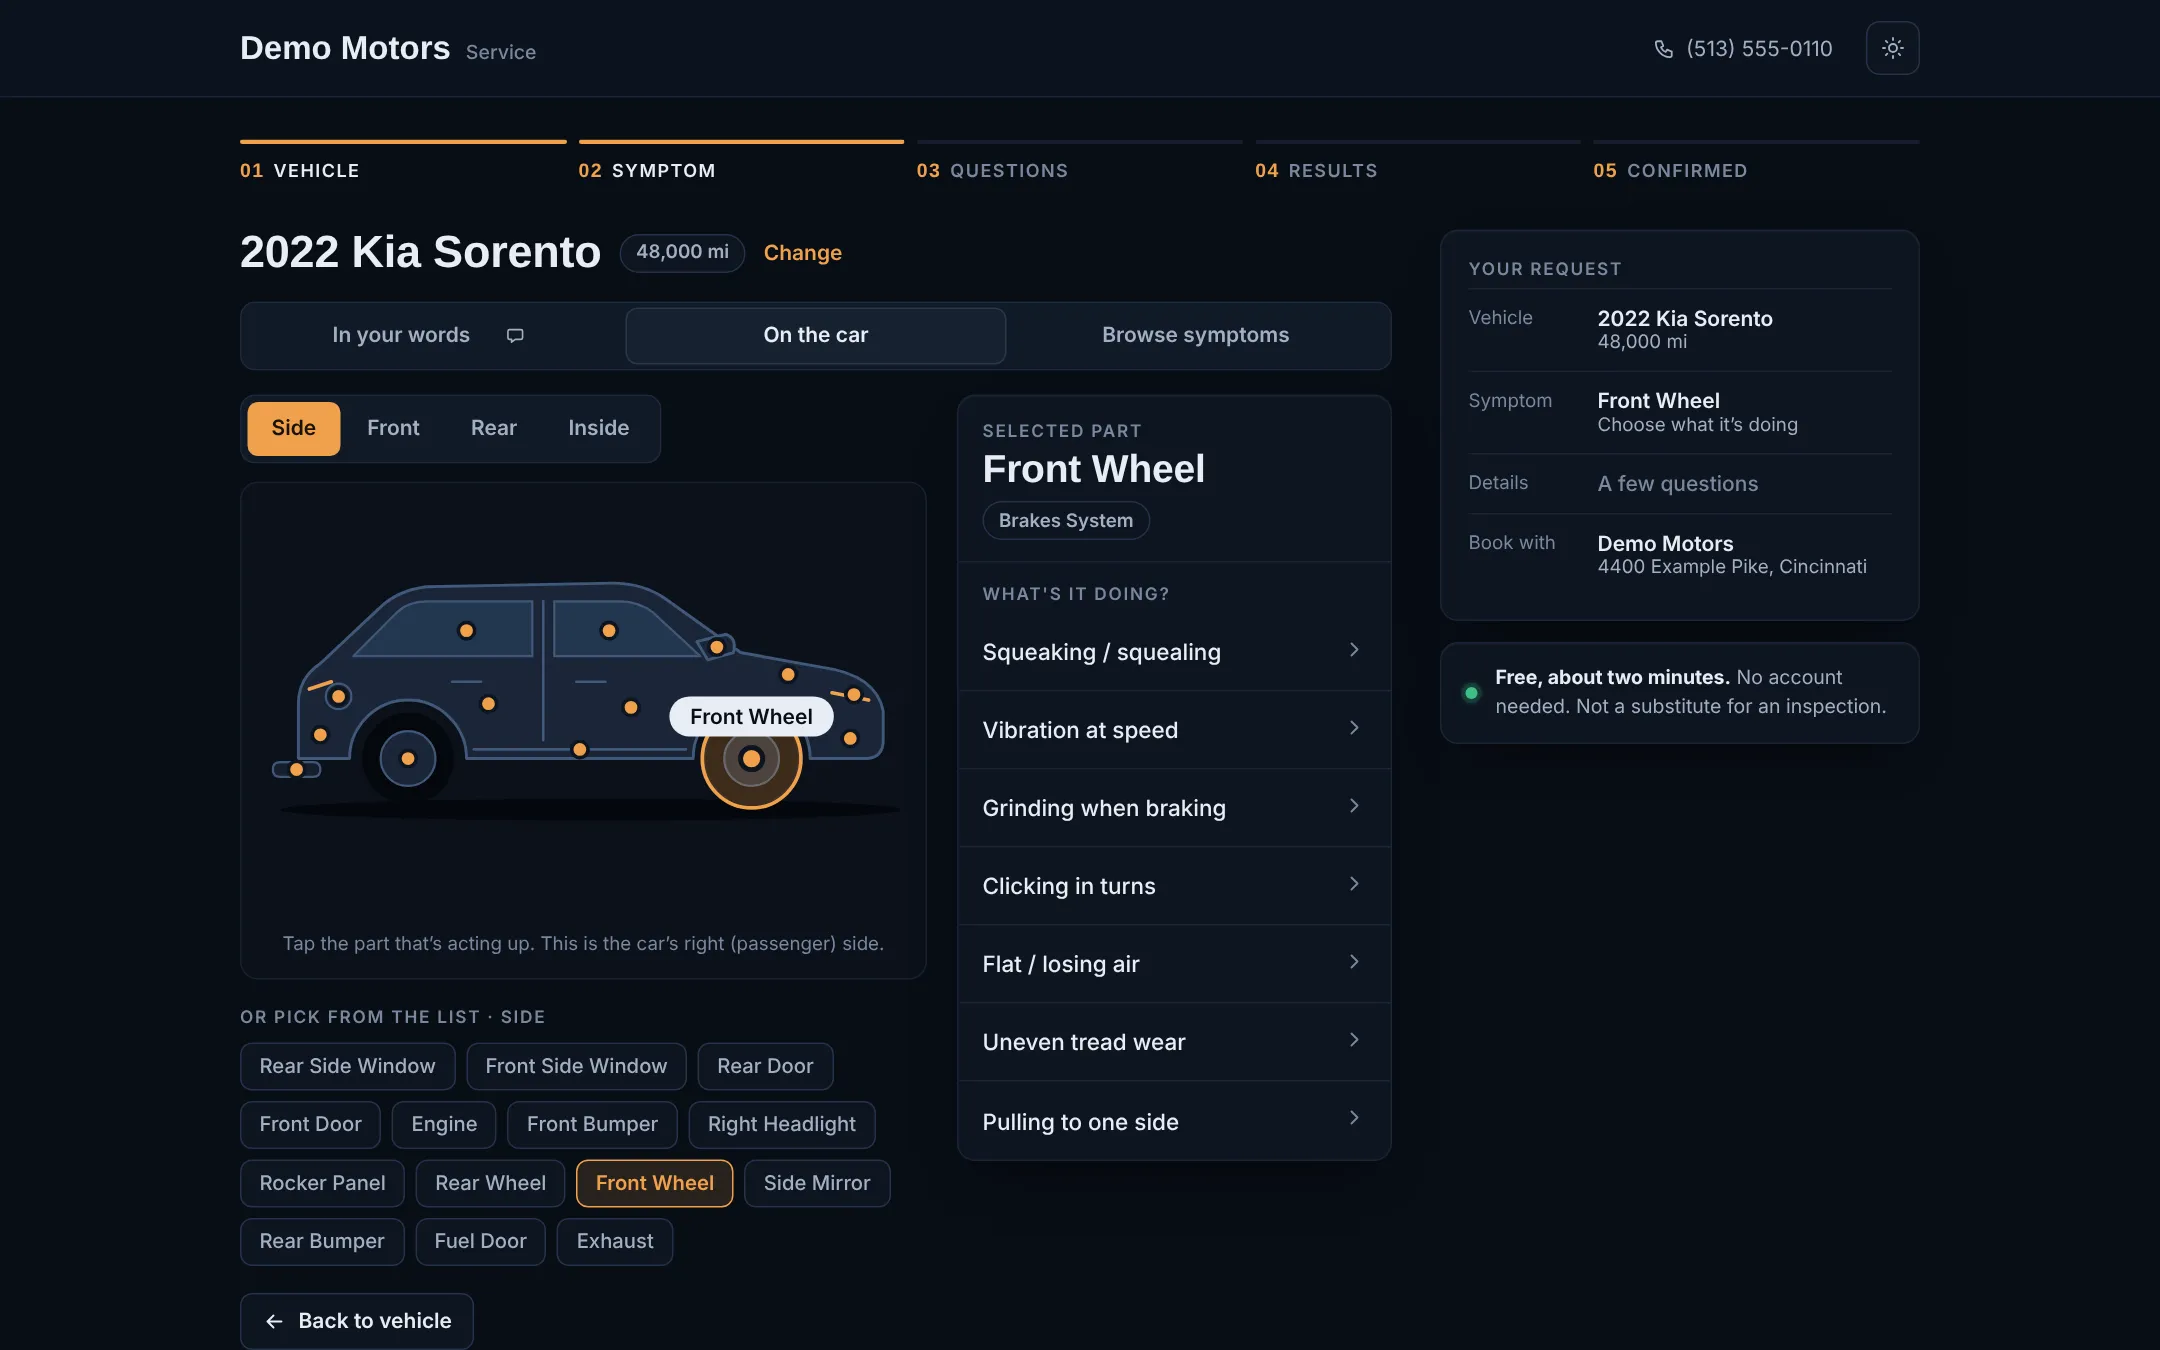Tap the engine hood hotspot on the car
2160x1350 pixels.
[x=788, y=675]
